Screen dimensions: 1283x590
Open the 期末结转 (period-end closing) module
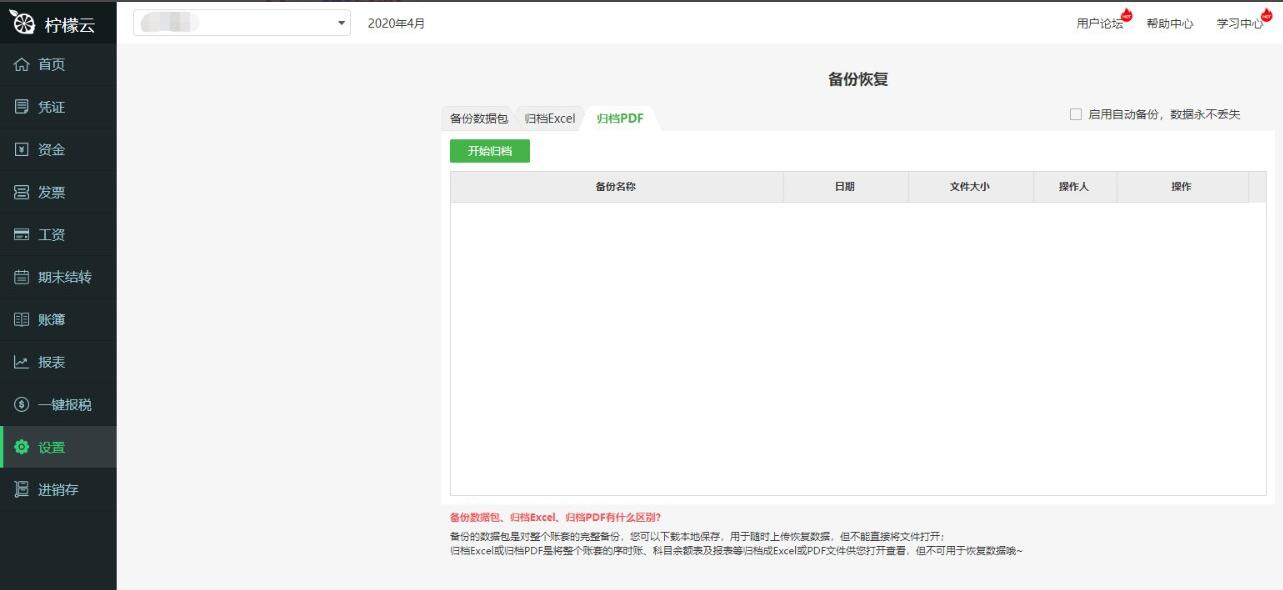click(x=55, y=276)
